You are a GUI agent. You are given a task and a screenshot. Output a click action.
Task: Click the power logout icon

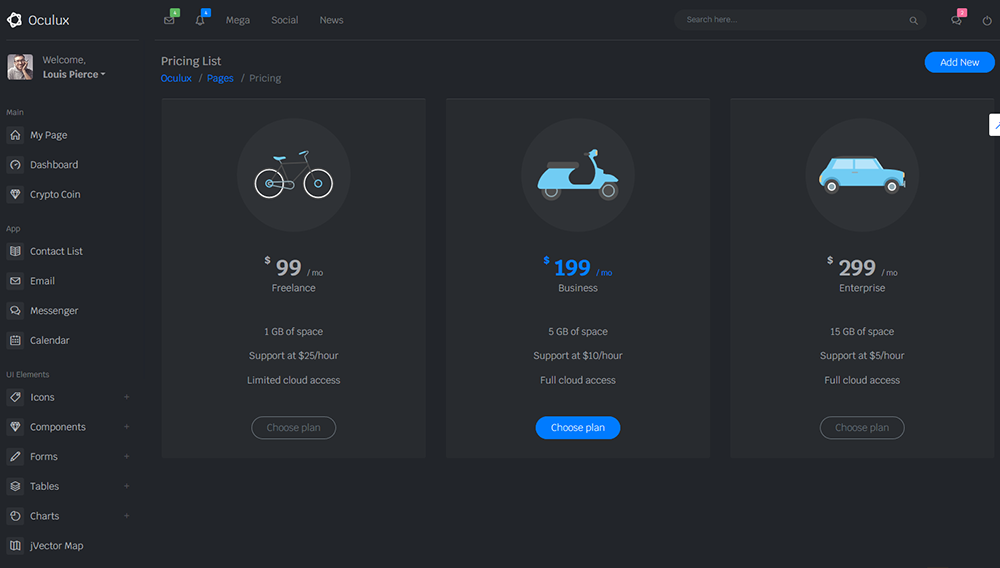pyautogui.click(x=987, y=20)
